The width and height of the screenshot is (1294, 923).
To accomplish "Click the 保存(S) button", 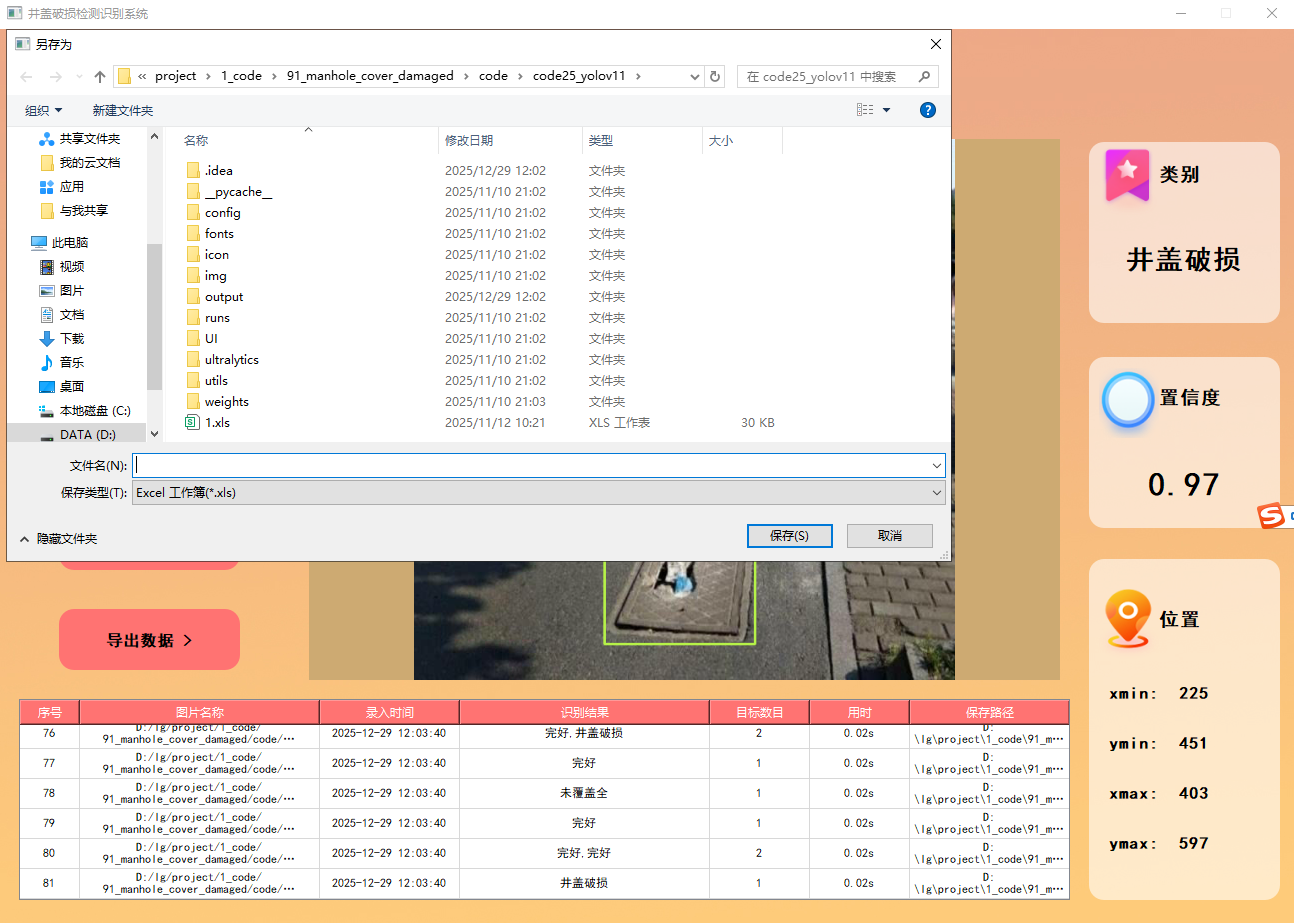I will [789, 535].
